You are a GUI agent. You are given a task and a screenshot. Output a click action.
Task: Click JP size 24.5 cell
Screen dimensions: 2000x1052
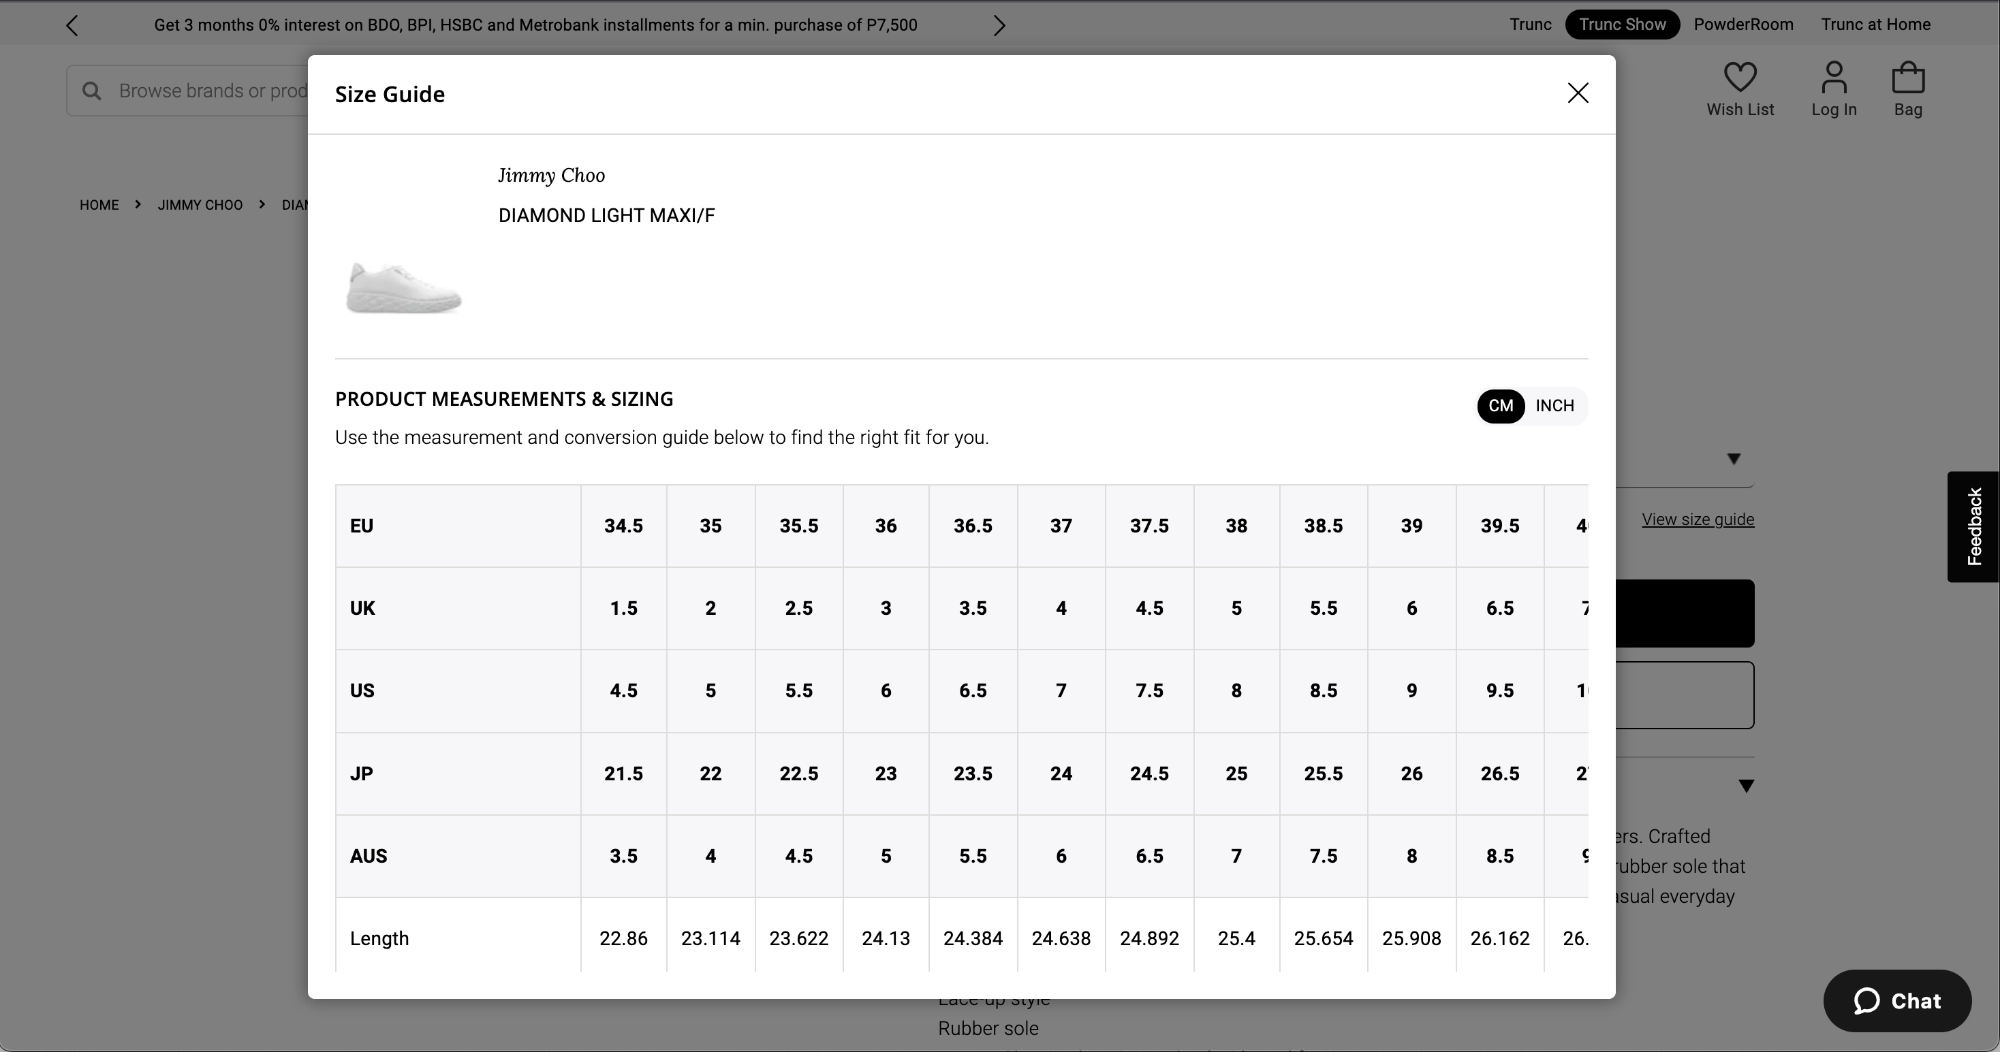pyautogui.click(x=1150, y=773)
